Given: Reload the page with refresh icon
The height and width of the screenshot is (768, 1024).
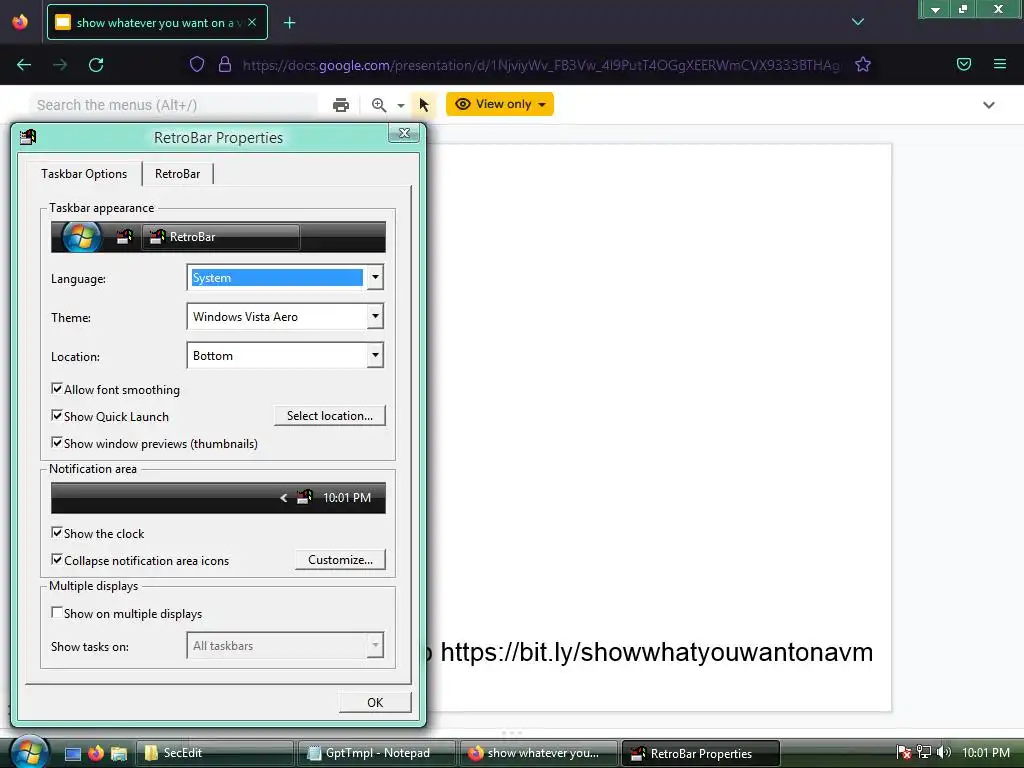Looking at the screenshot, I should click(x=96, y=65).
